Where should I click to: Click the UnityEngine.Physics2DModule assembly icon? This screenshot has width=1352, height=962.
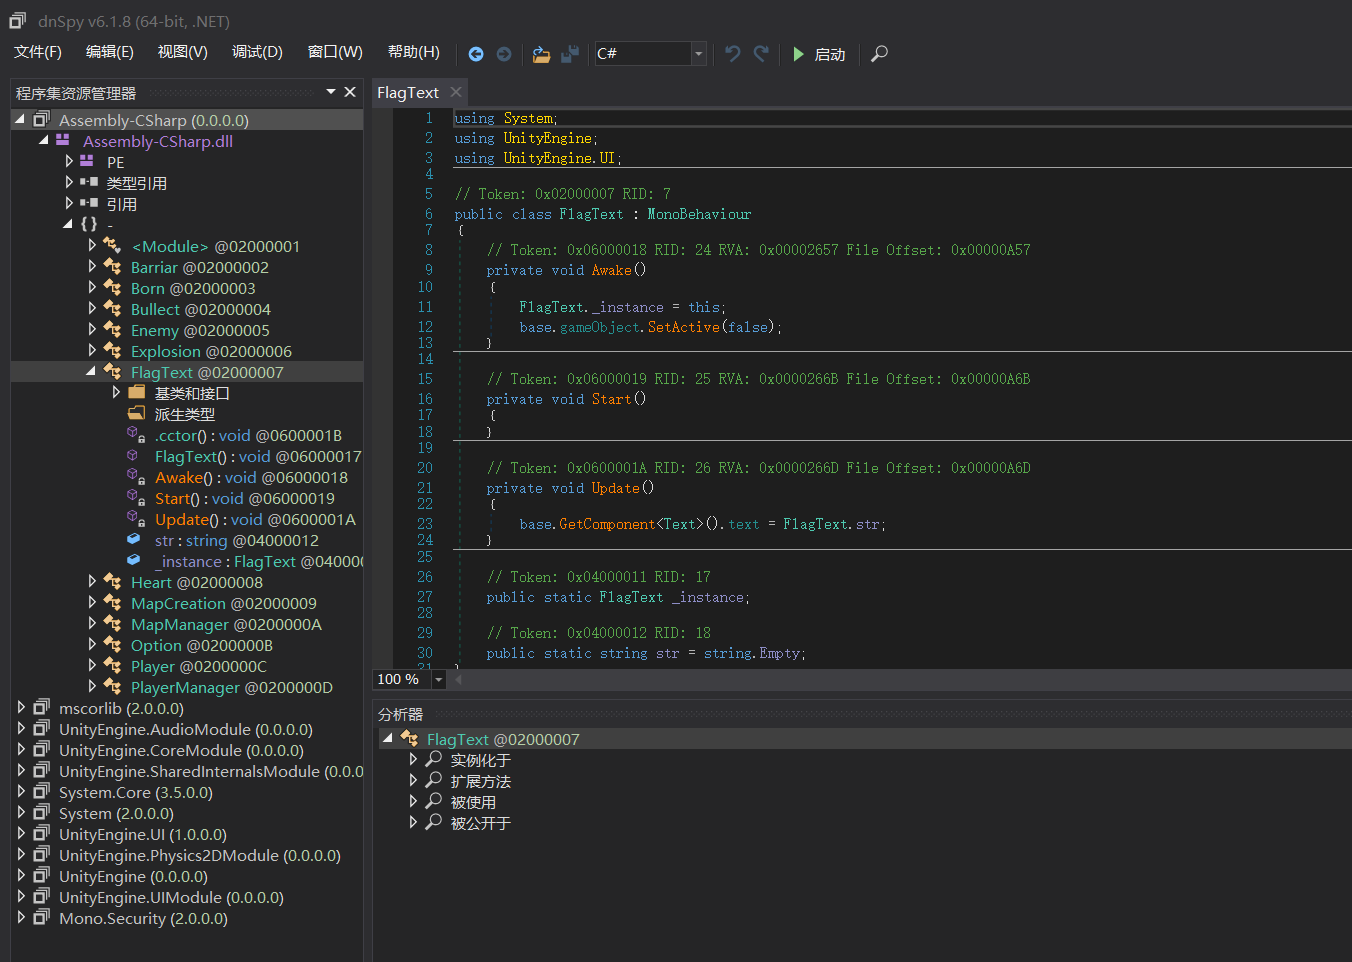[41, 854]
